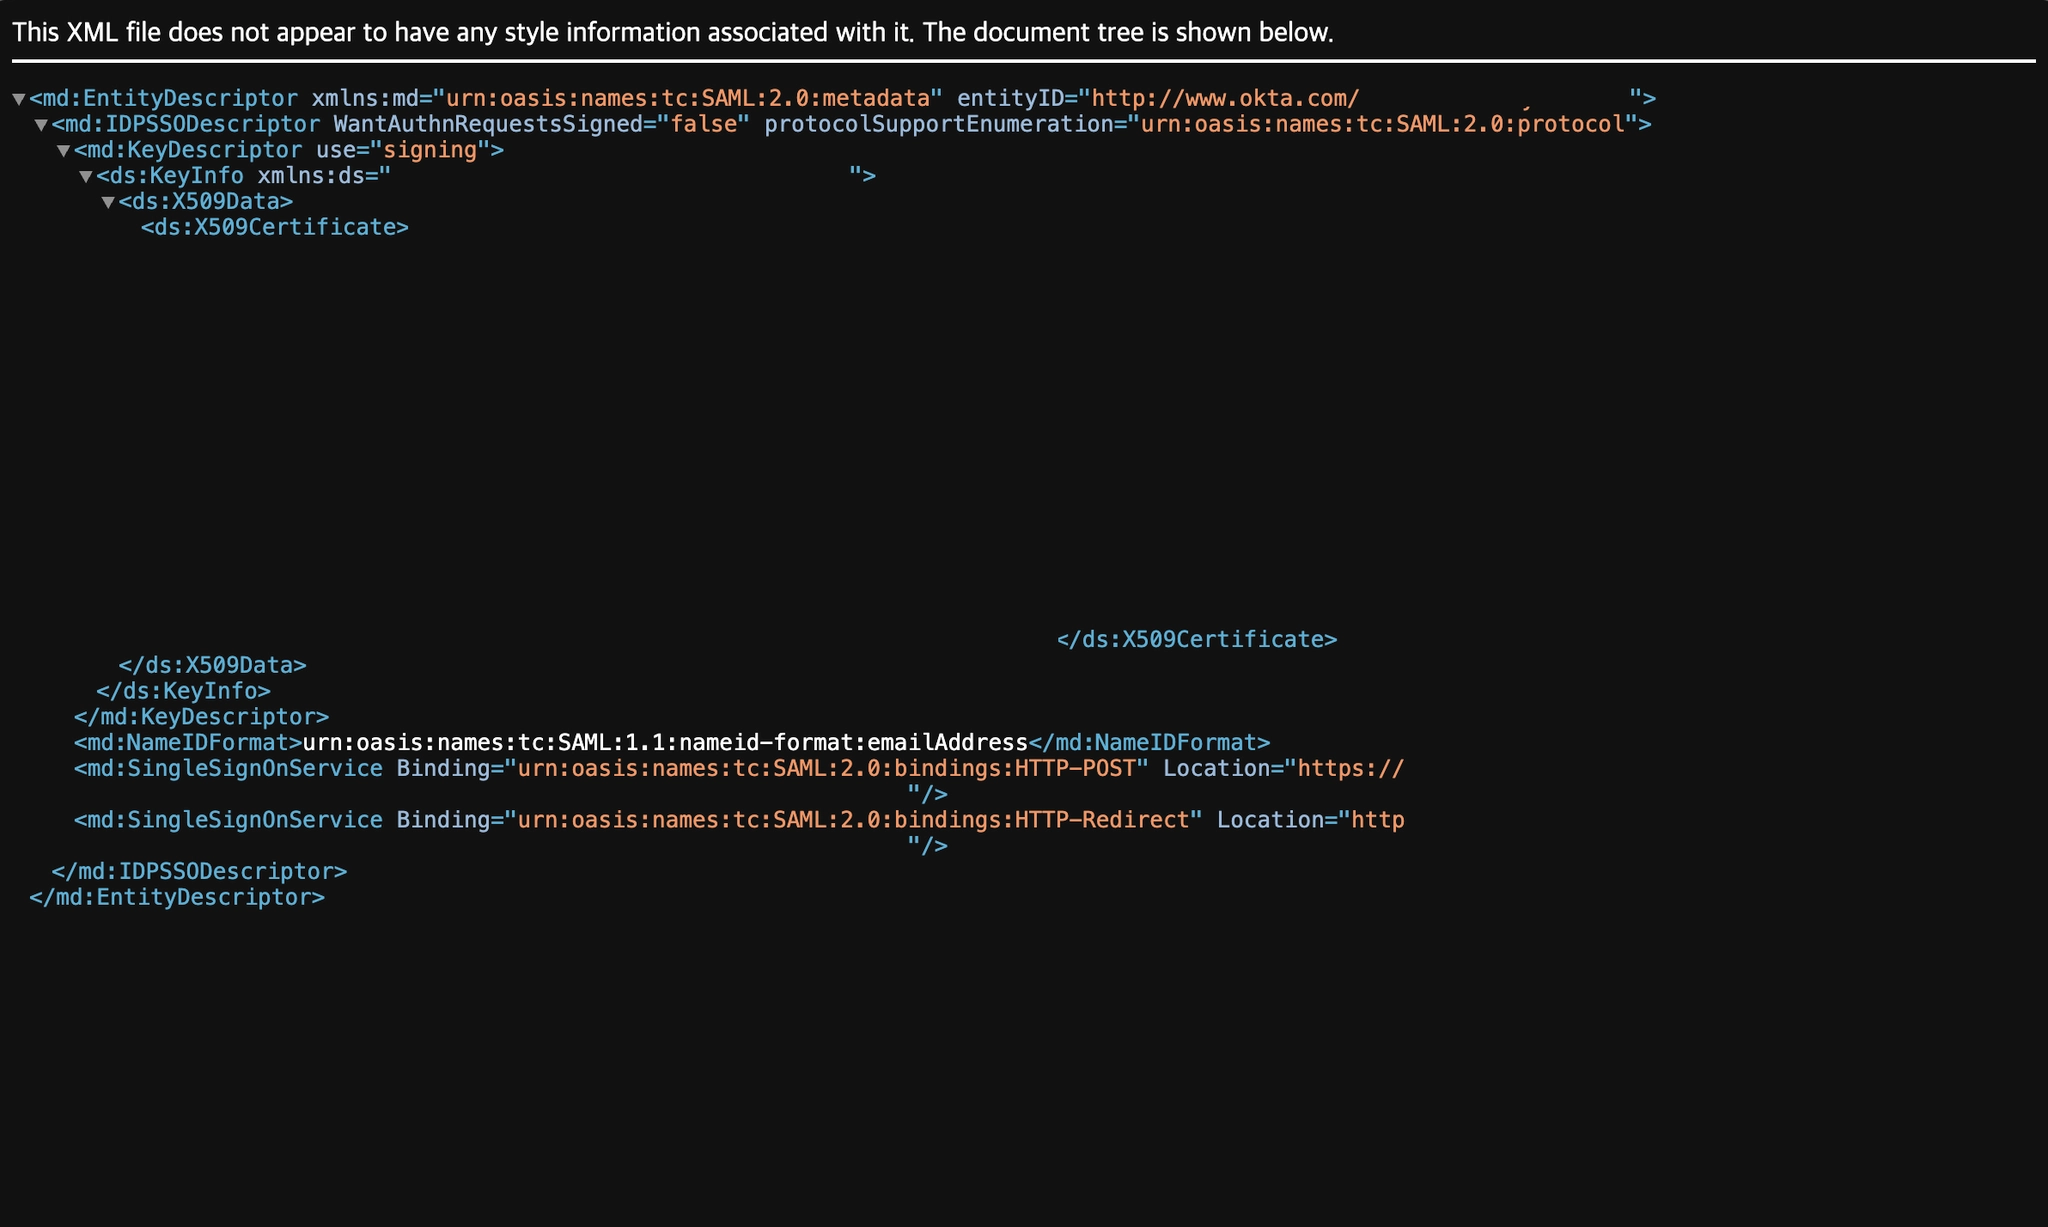Click the WantAuthnRequestsSigned false value
The image size is (2048, 1227).
coord(704,124)
